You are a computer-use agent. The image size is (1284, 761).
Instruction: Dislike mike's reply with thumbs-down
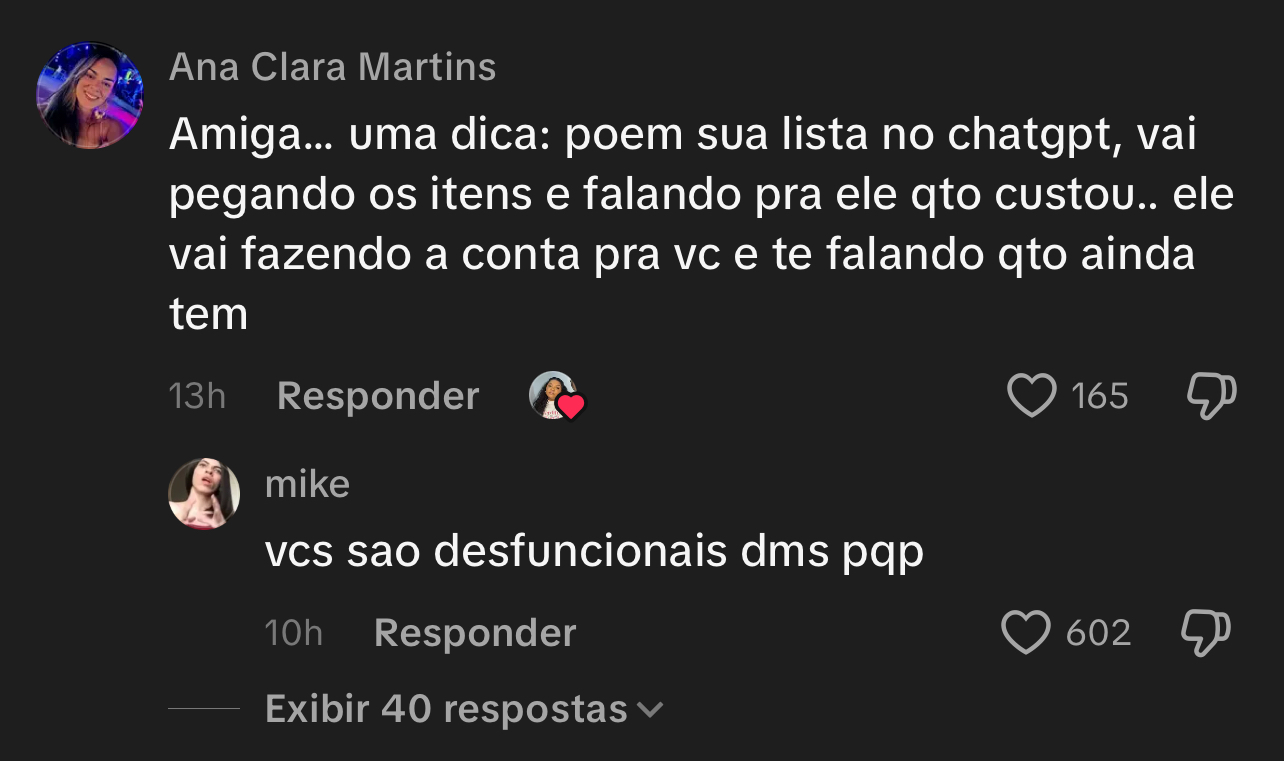click(1206, 633)
